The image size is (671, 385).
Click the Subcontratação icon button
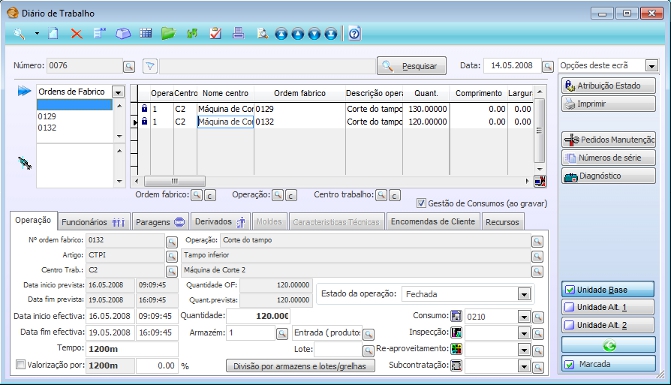[x=457, y=365]
